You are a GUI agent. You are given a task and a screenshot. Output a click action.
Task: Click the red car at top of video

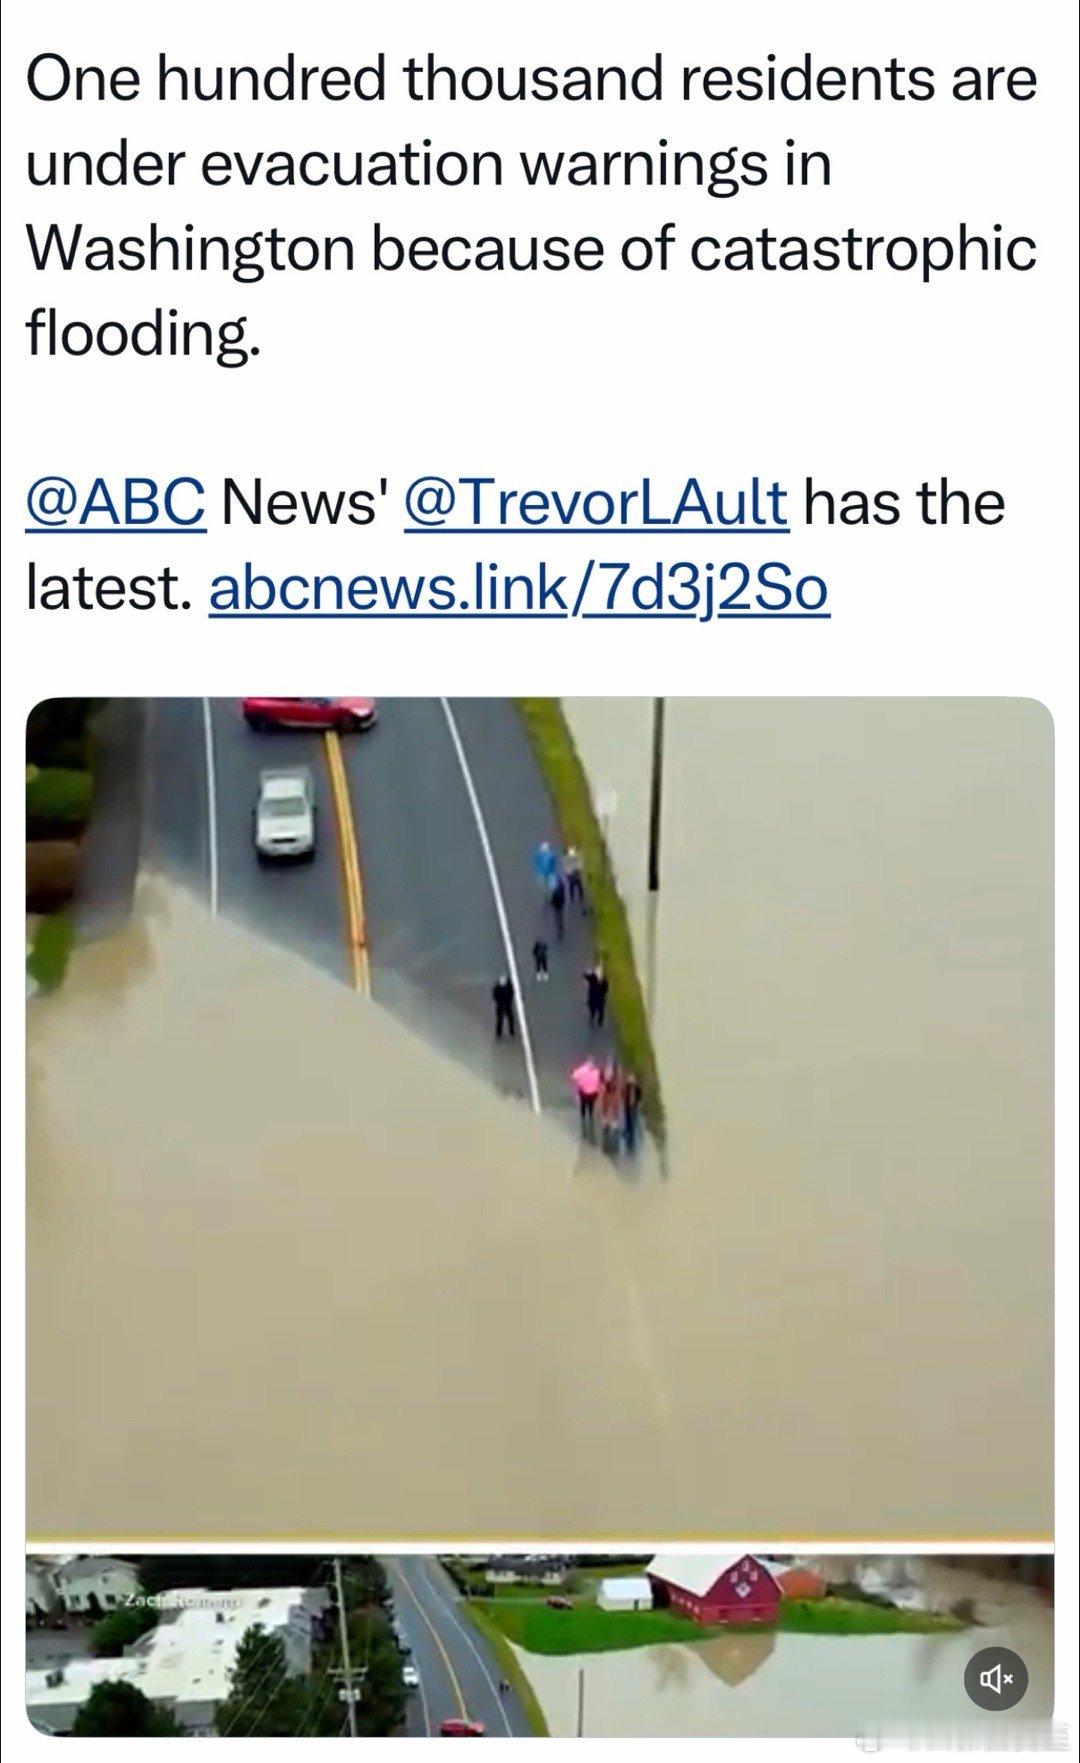click(310, 712)
